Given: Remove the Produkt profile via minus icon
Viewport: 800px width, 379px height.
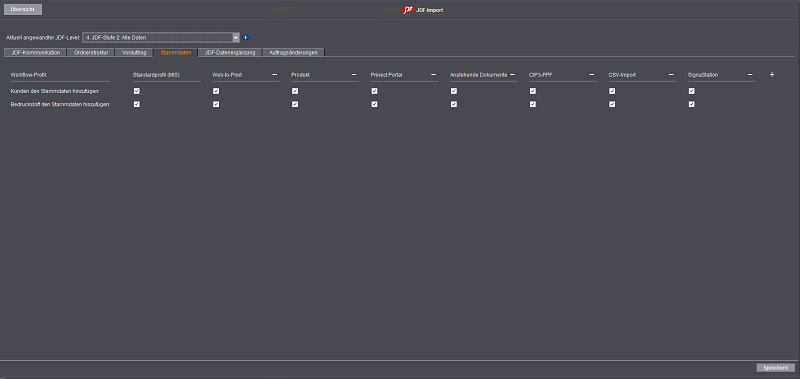Looking at the screenshot, I should [x=354, y=74].
